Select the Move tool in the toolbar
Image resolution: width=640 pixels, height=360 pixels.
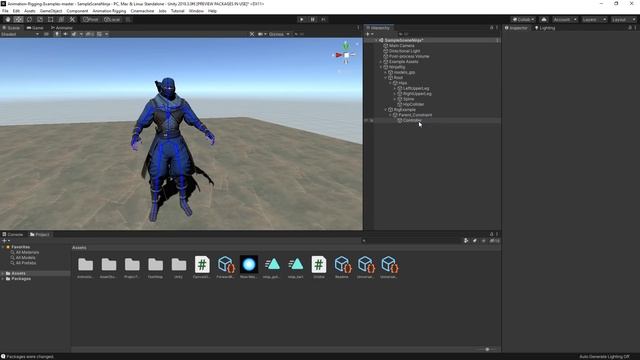pyautogui.click(x=18, y=20)
